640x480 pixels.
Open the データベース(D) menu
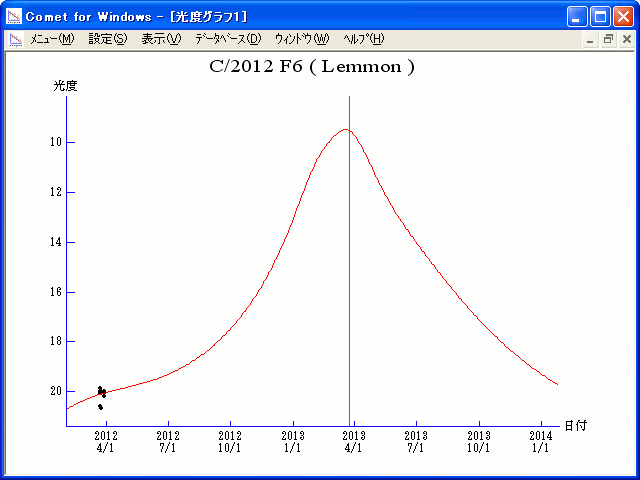click(x=228, y=39)
